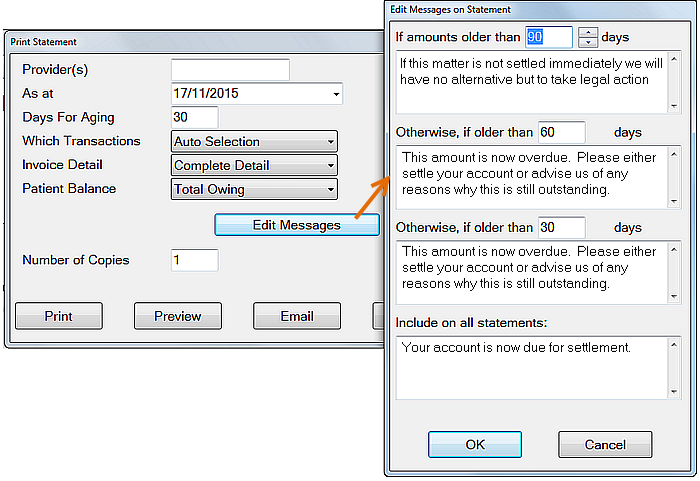Increase the 90 days spinner value

point(588,32)
